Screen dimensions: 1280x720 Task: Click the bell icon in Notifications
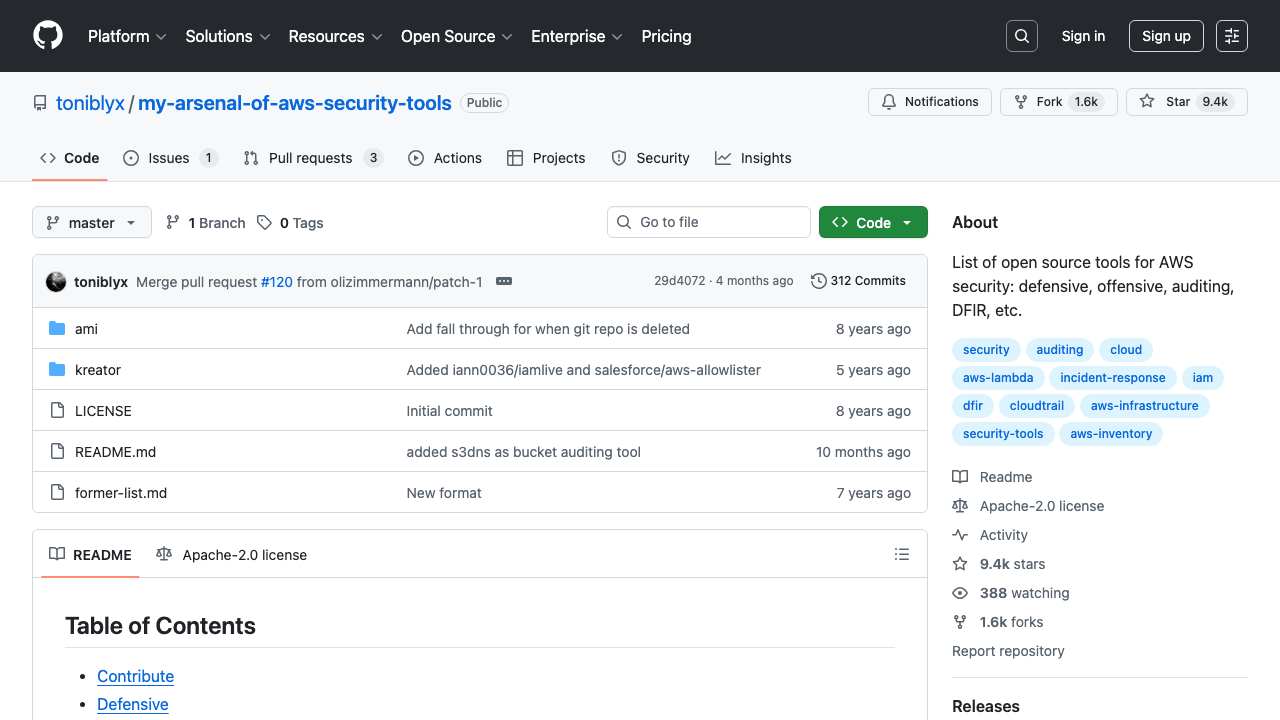point(889,102)
